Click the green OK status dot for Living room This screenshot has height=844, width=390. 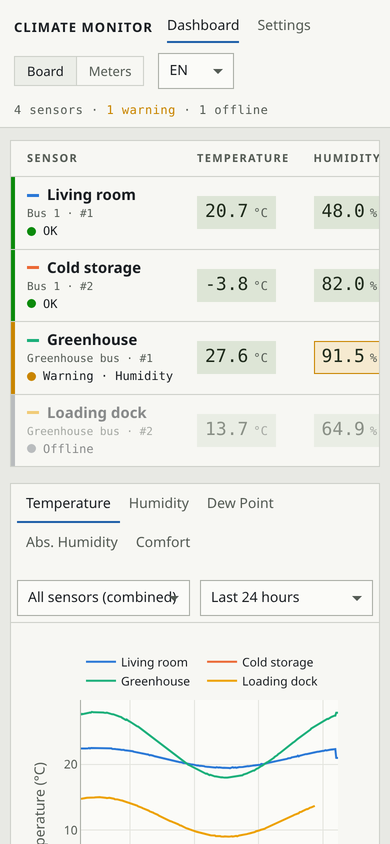[x=31, y=231]
